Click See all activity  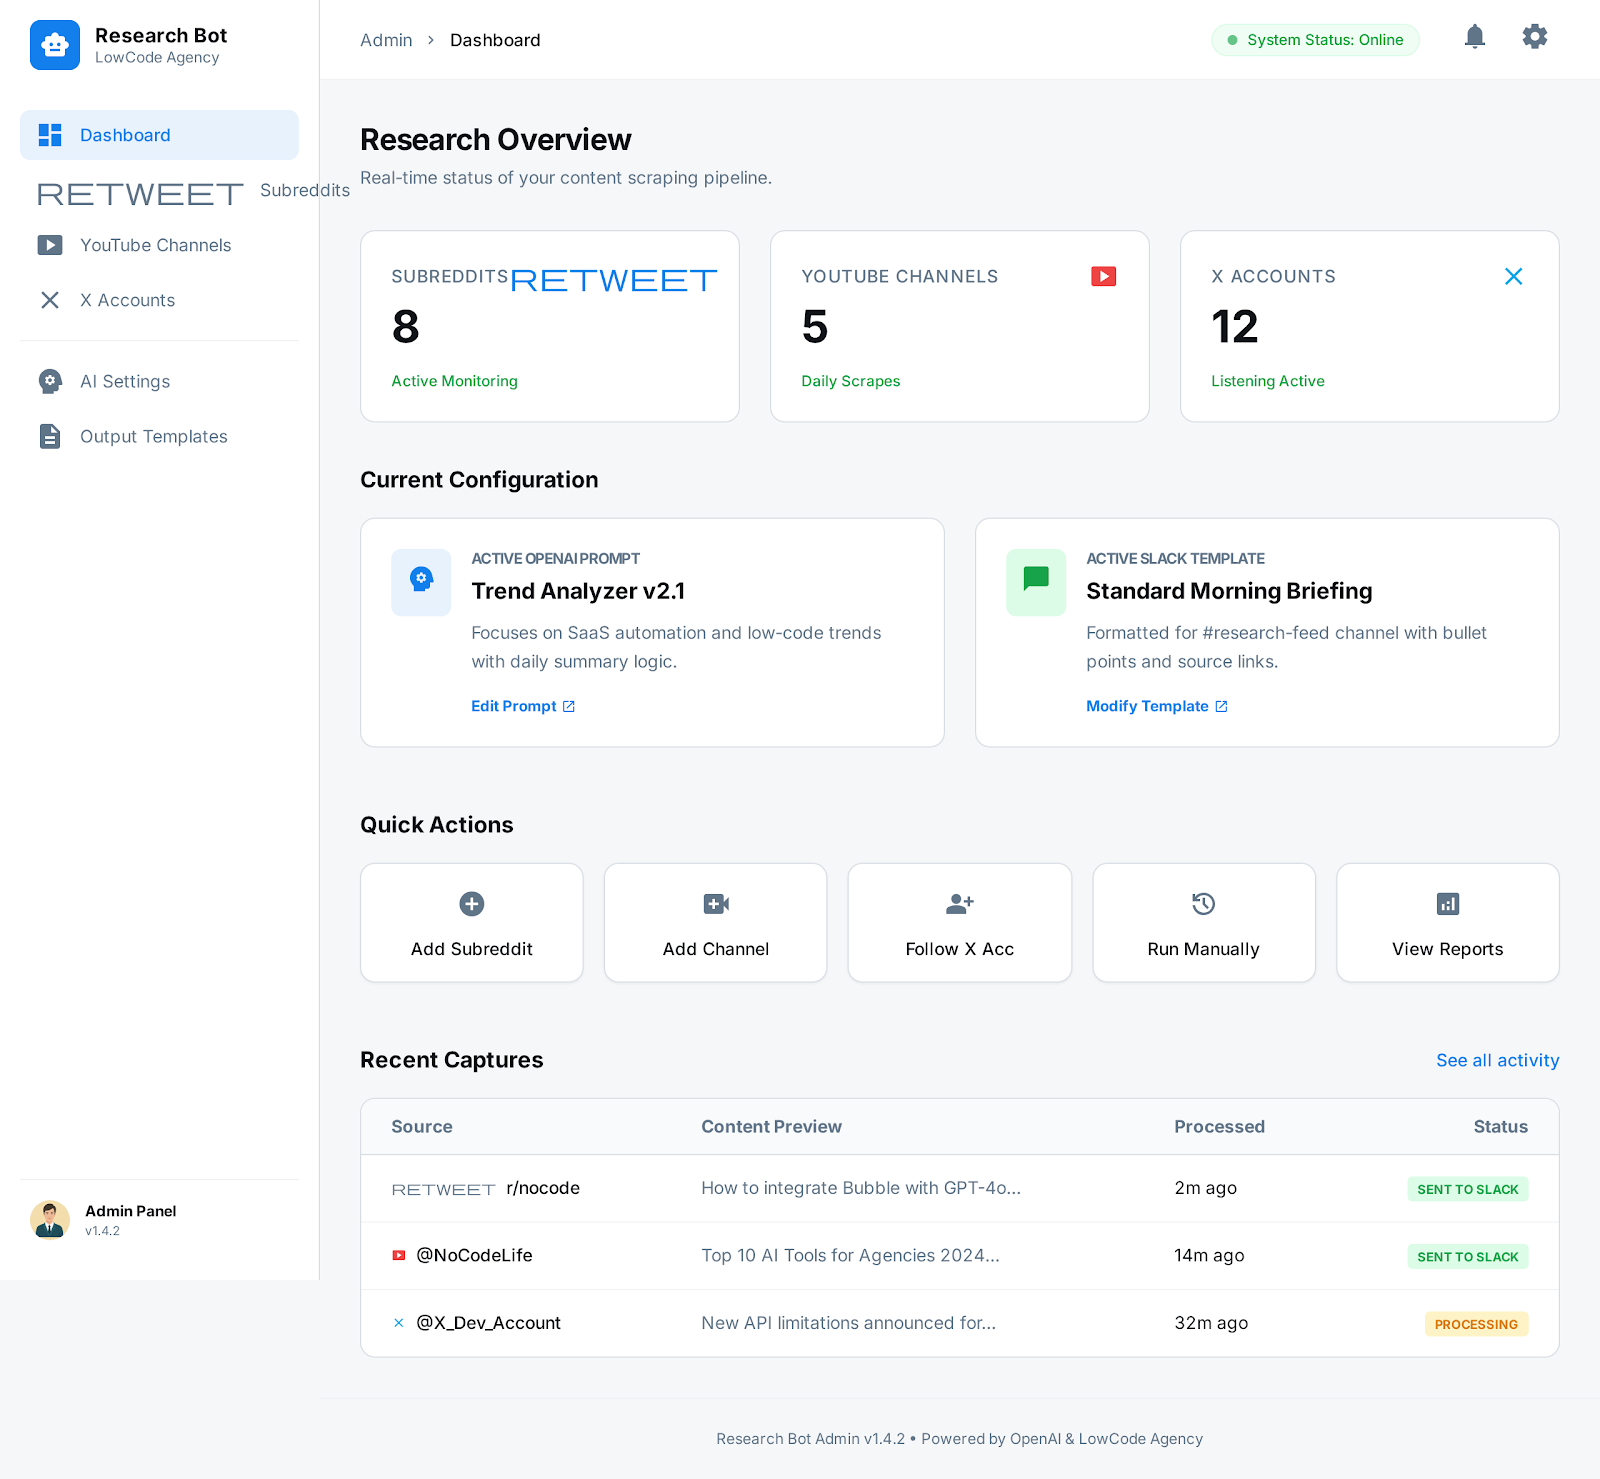1497,1060
